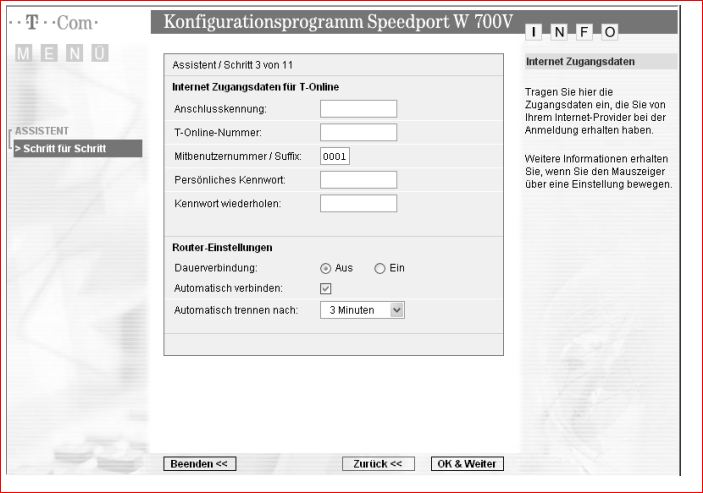Click the 'Internet Zugangsdaten' info heading

coord(580,62)
